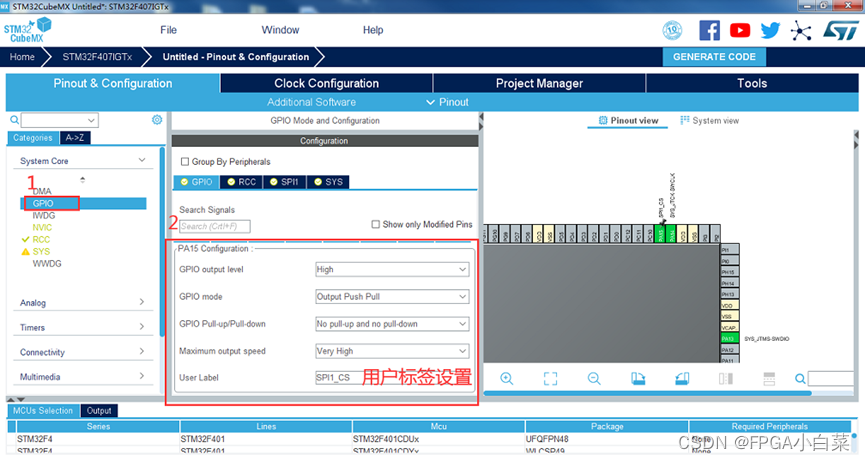Switch to System view
The image size is (865, 461).
[709, 120]
